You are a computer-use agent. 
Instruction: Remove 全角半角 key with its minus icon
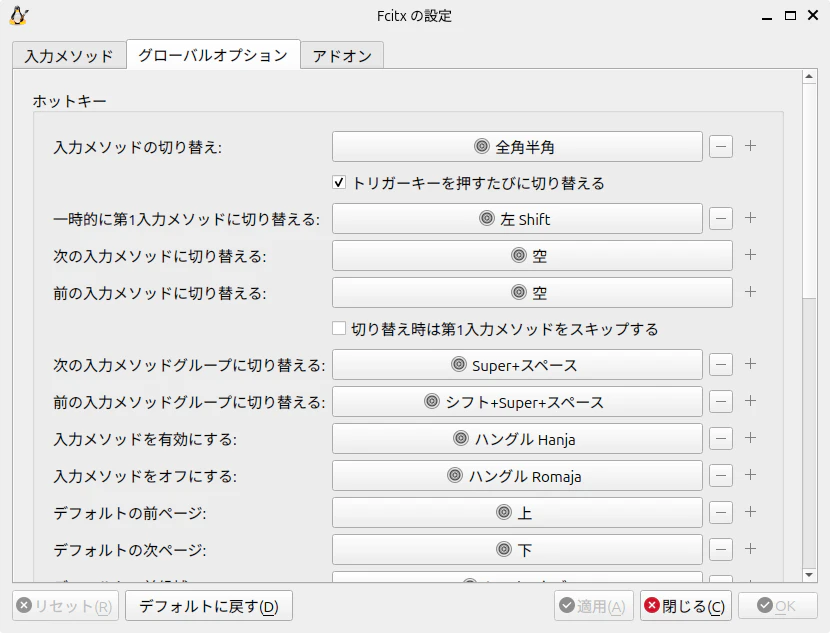721,147
